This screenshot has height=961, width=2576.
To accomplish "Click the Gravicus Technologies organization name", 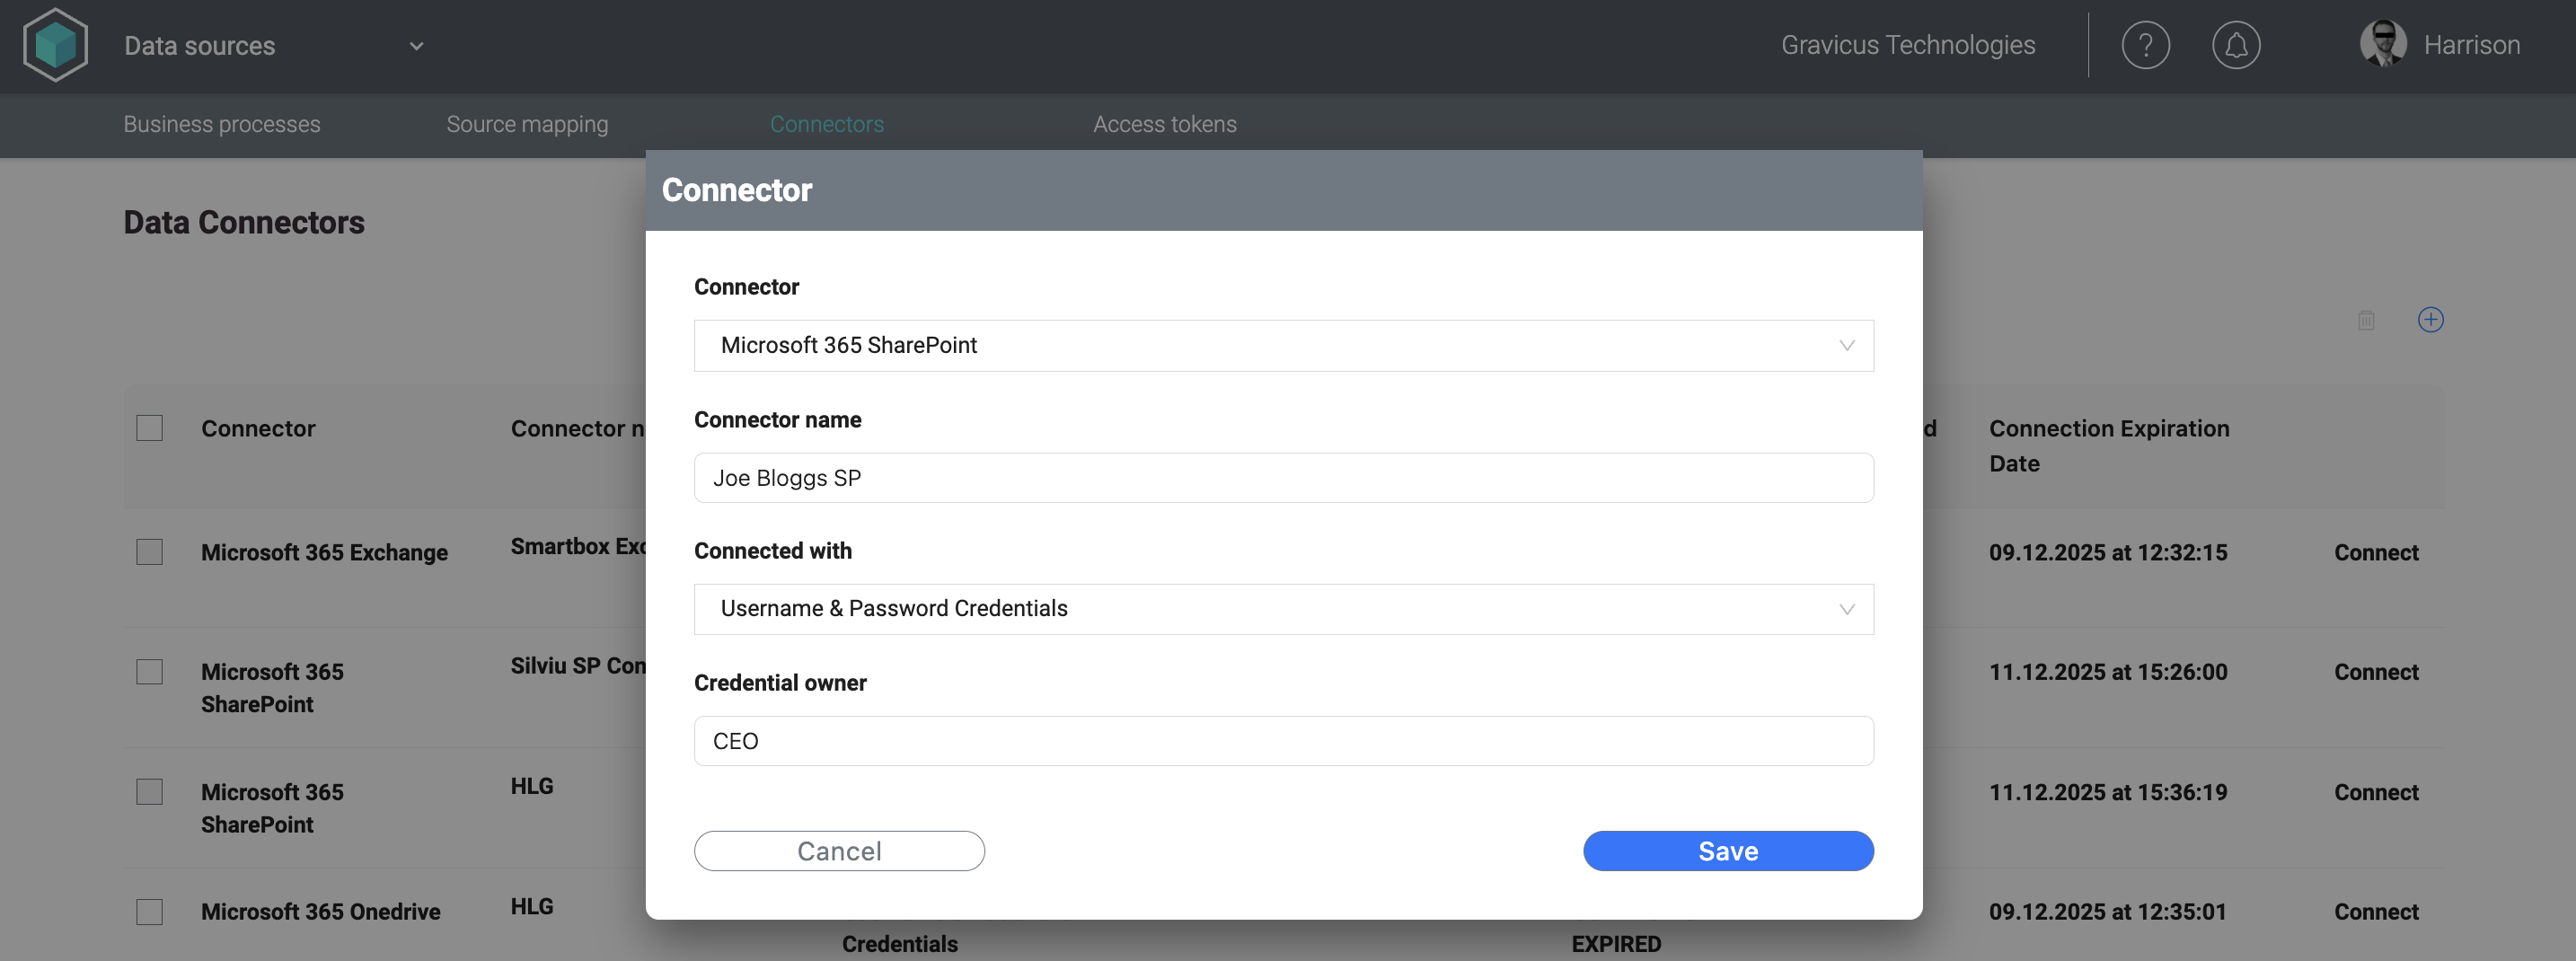I will (x=1907, y=45).
